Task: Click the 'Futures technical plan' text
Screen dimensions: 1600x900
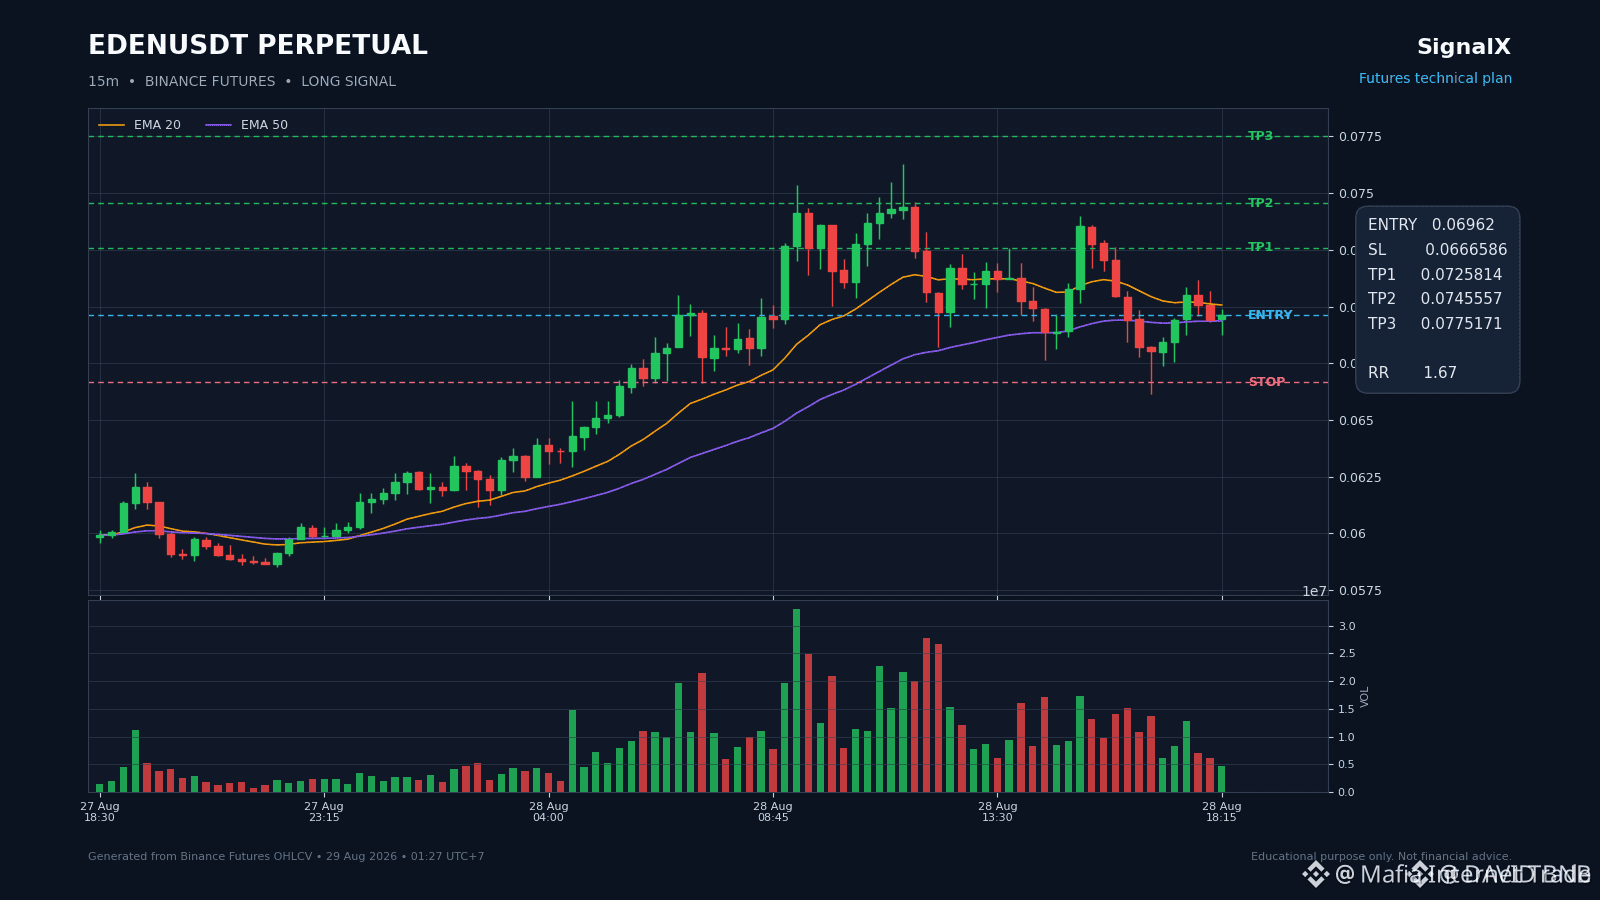Action: tap(1435, 79)
